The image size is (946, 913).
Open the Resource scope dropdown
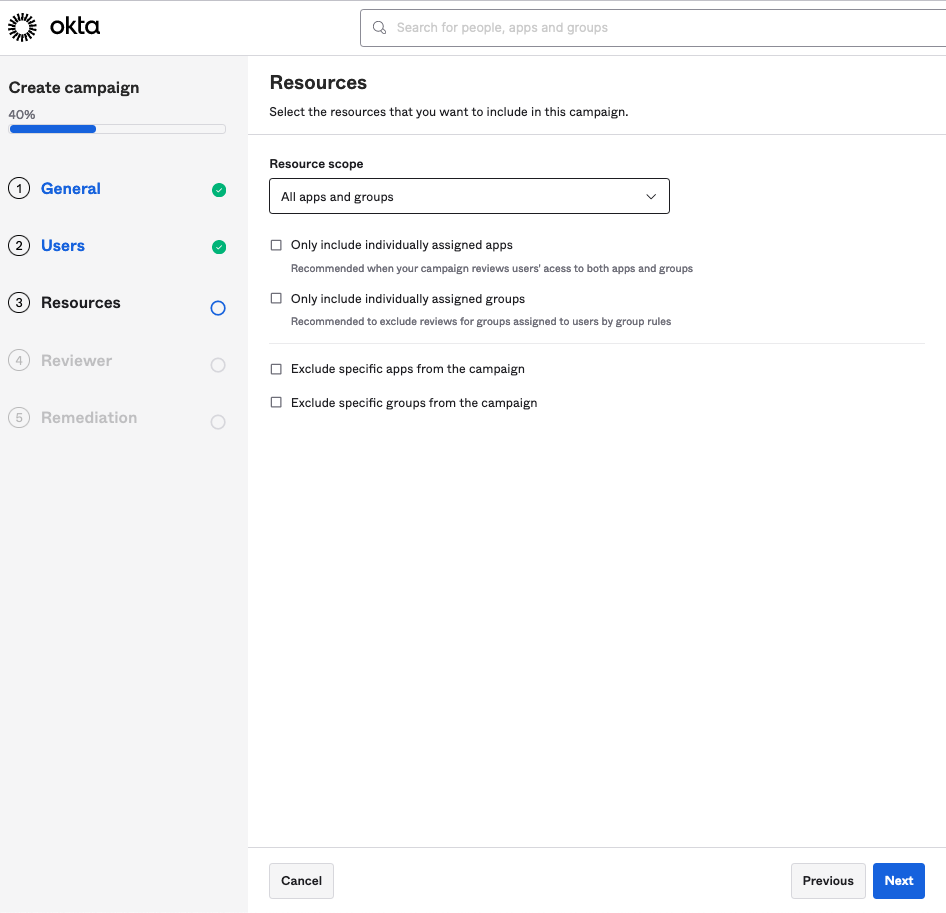pos(468,197)
